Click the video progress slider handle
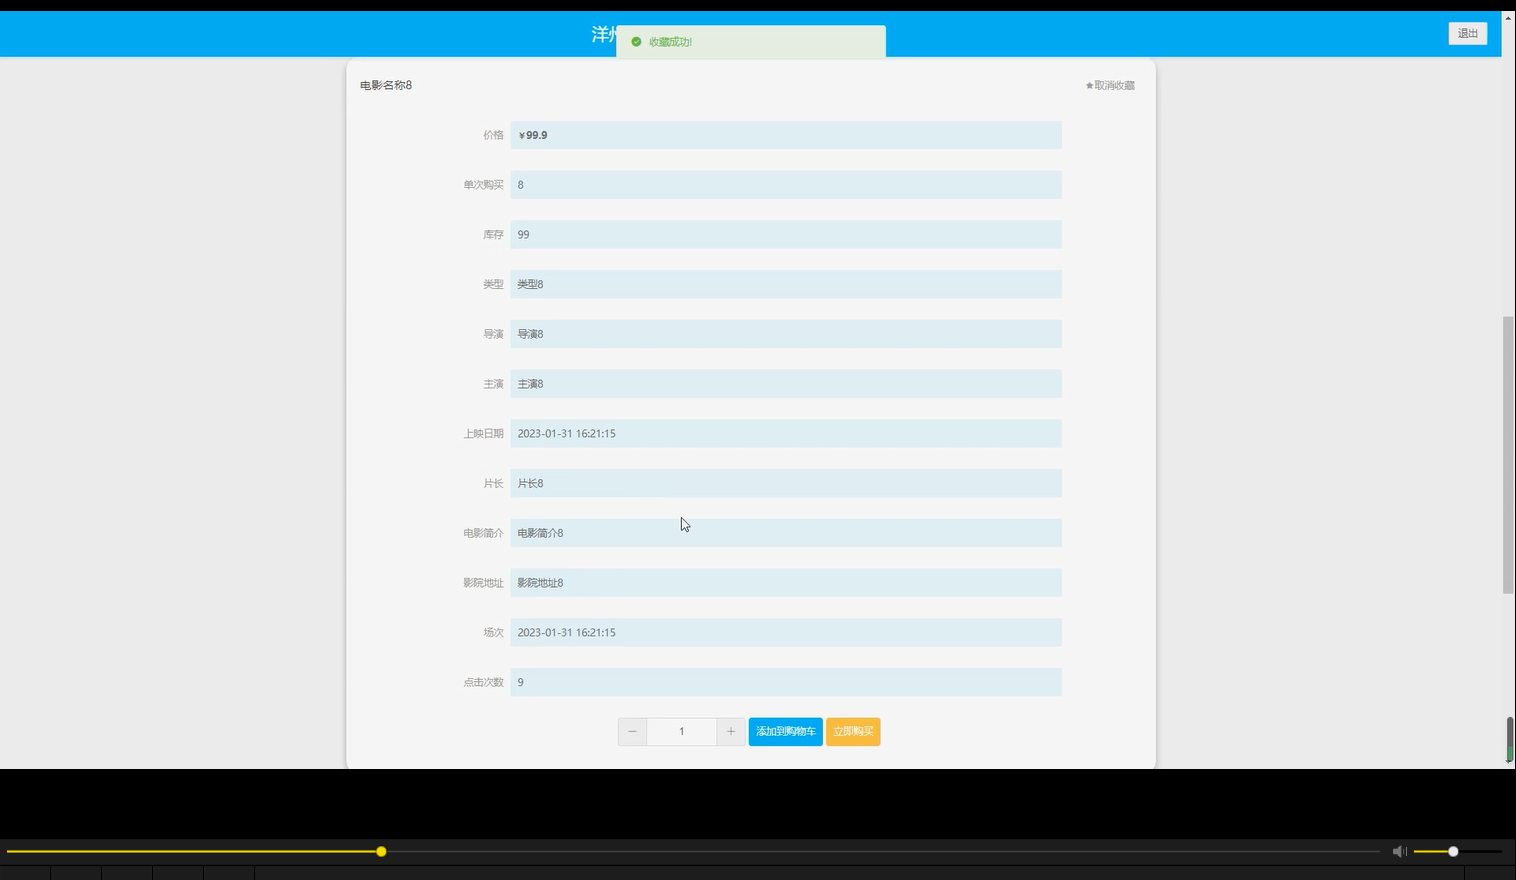1516x880 pixels. [x=381, y=851]
